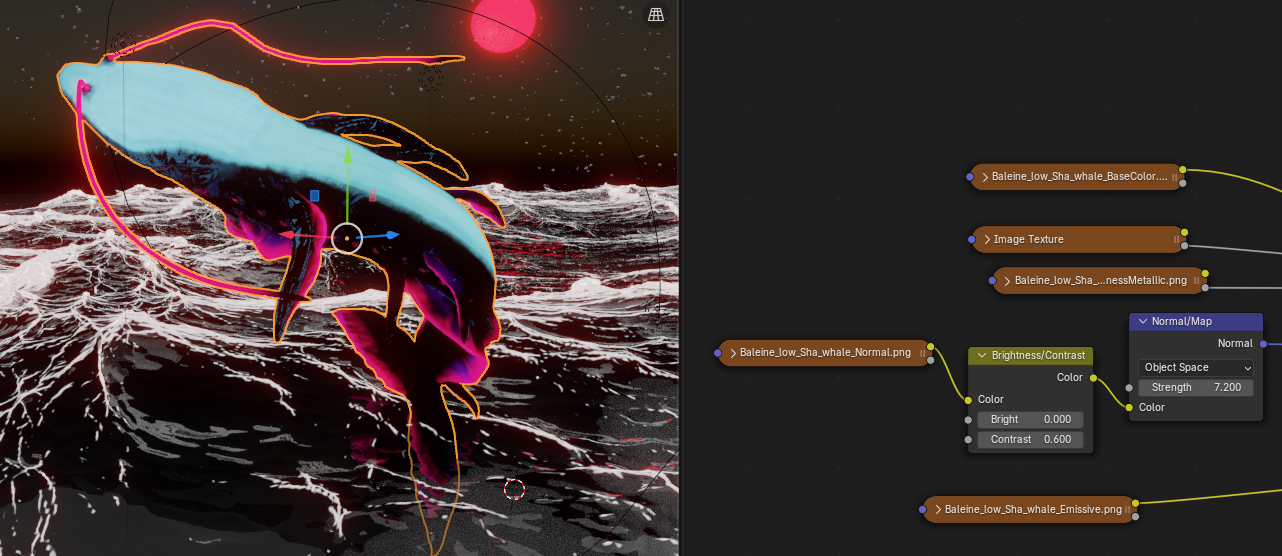1282x556 pixels.
Task: Select the Baleine_low_Sha_whale_BaseColor node label
Action: 1079,176
